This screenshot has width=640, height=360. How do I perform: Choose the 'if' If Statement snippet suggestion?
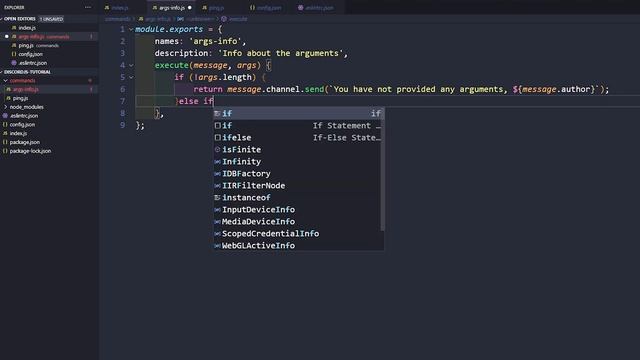click(x=298, y=126)
